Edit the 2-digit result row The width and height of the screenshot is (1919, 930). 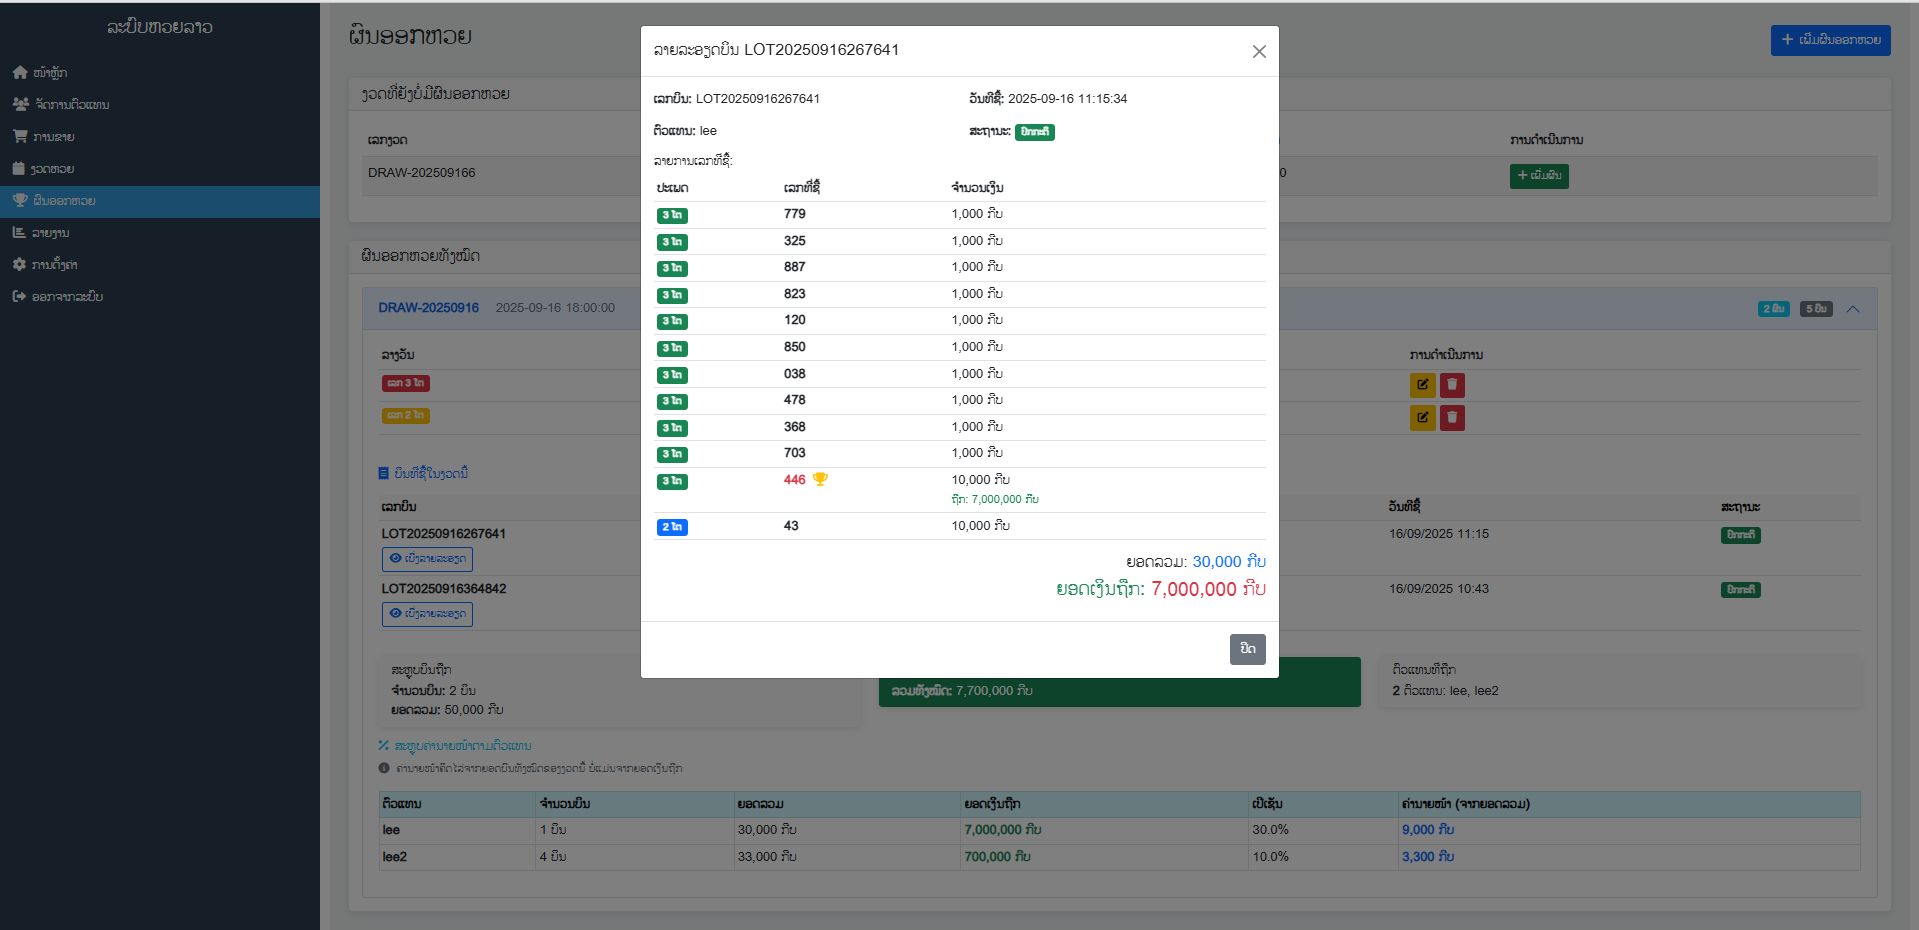pyautogui.click(x=1422, y=417)
